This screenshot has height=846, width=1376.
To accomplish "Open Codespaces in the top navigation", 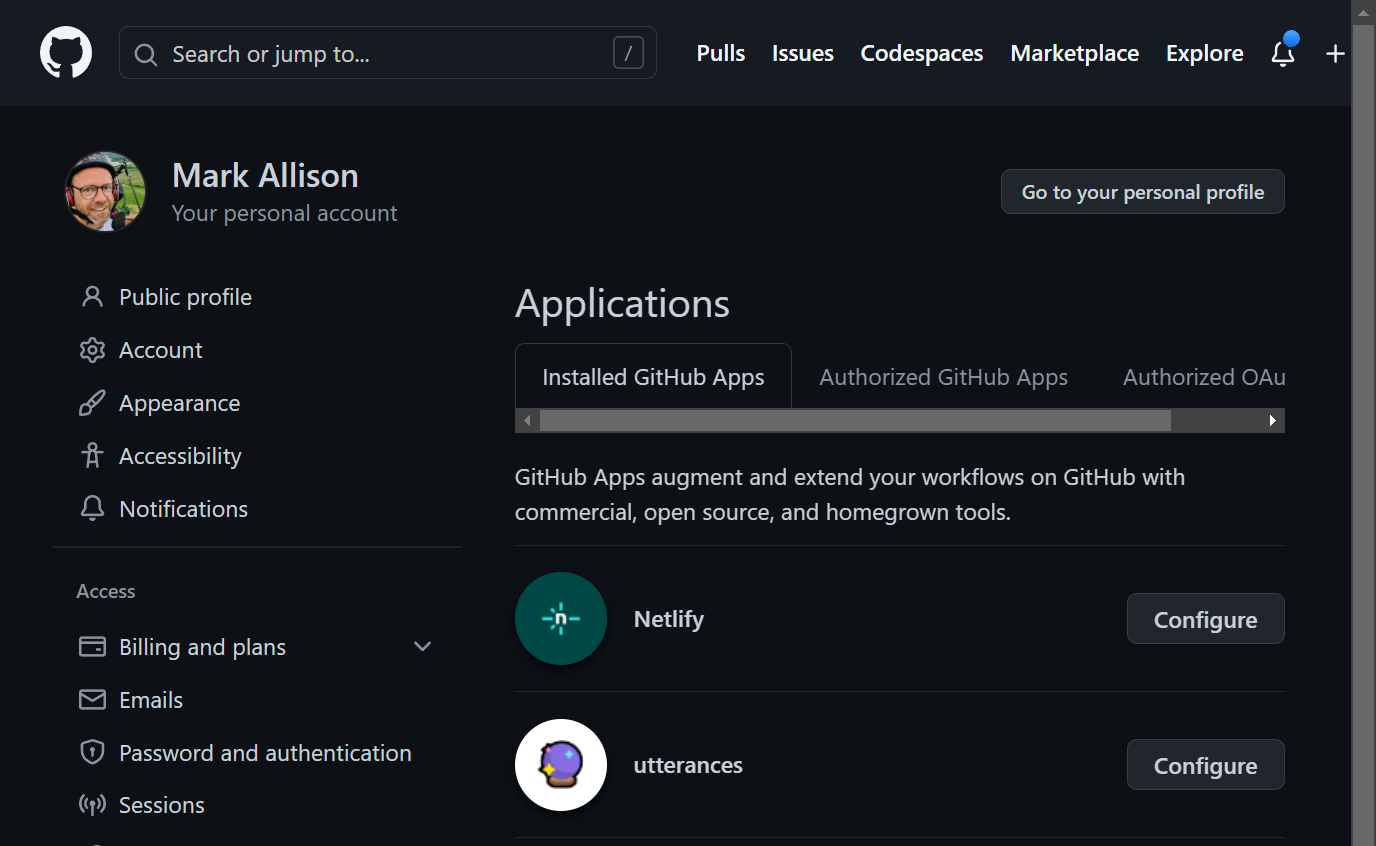I will 922,54.
